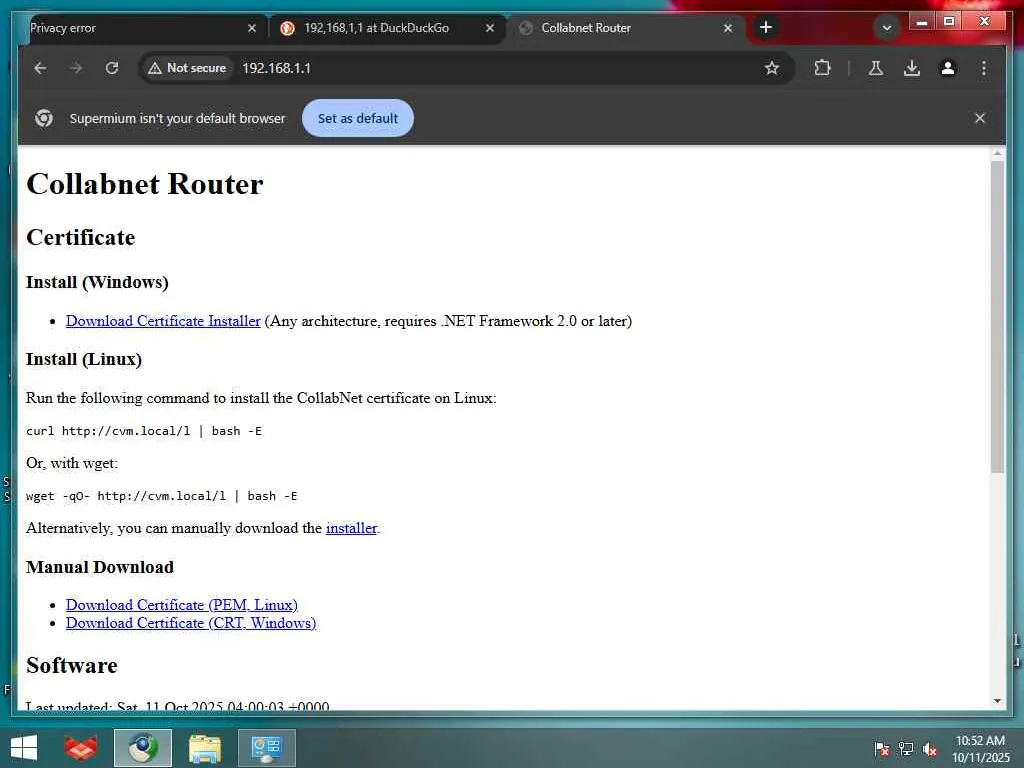Download Certificate (CRT, Windows)
The width and height of the screenshot is (1024, 768).
[191, 623]
